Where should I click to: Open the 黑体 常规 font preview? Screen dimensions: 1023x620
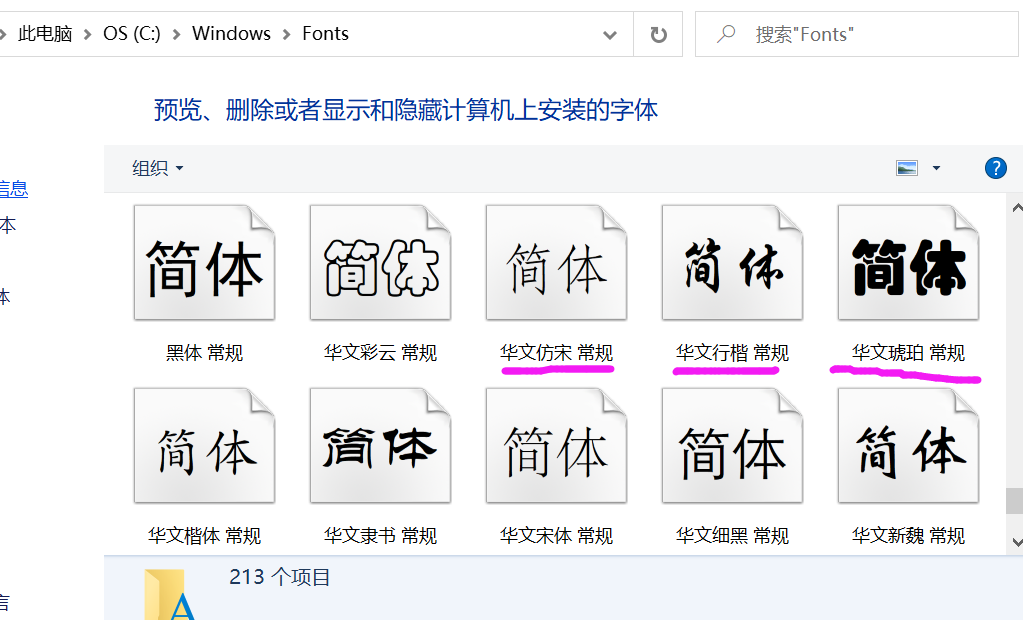(204, 262)
